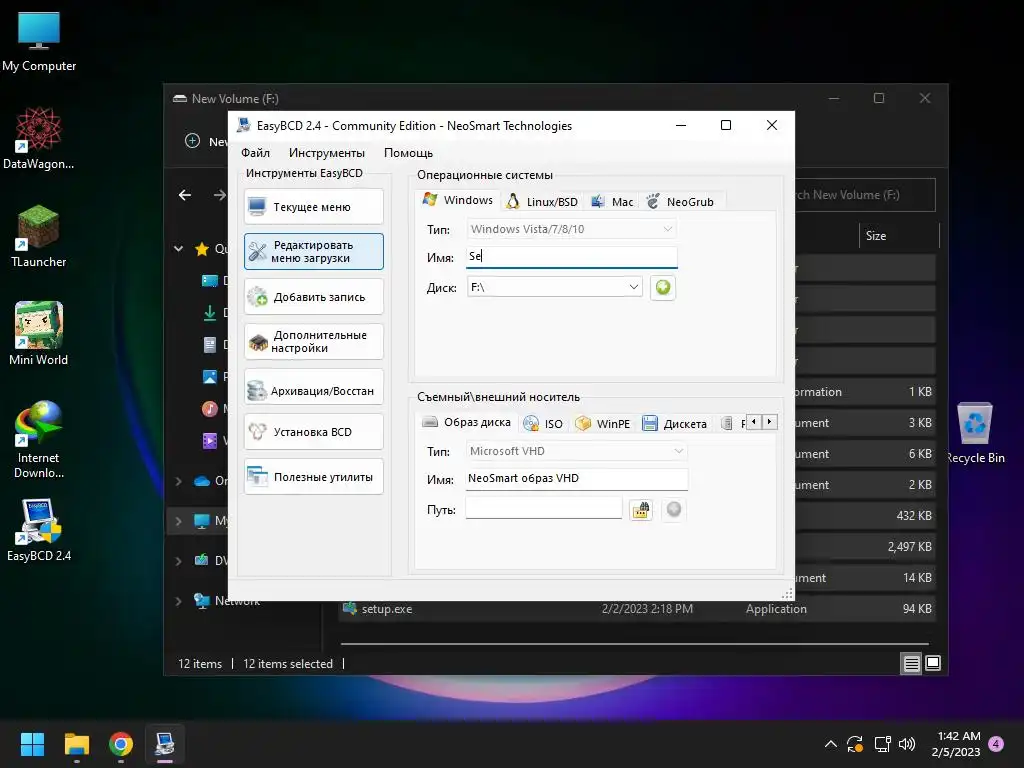Click EasyBCD icon in the taskbar
1024x768 pixels.
tap(165, 744)
